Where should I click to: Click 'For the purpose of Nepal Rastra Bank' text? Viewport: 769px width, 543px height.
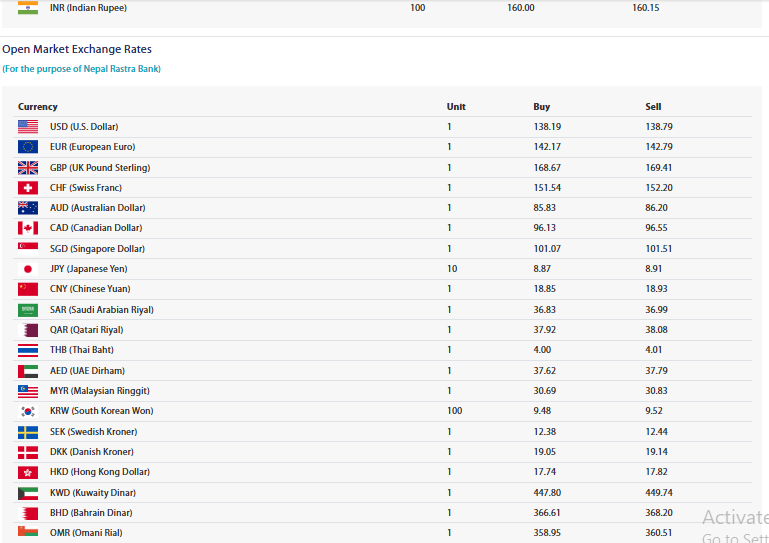(x=81, y=69)
